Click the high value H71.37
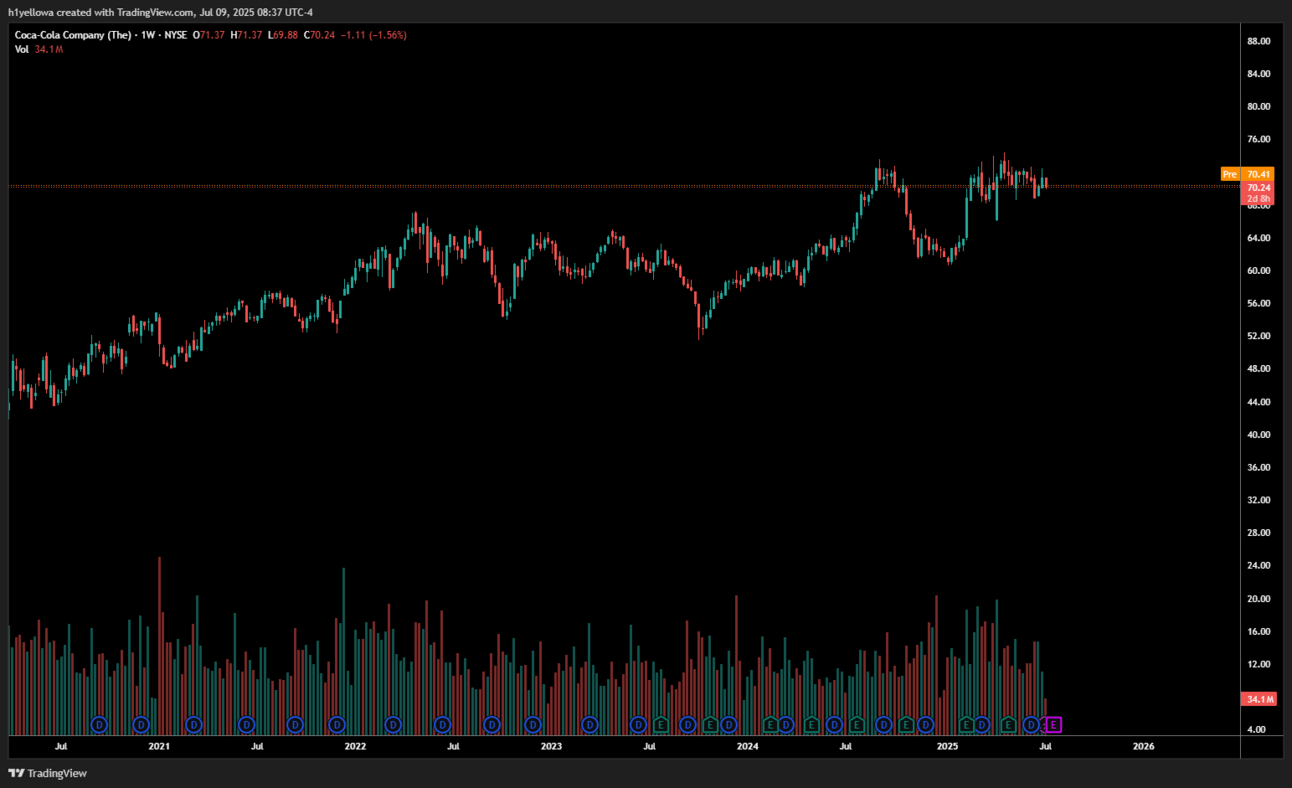The image size is (1292, 788). click(x=247, y=35)
